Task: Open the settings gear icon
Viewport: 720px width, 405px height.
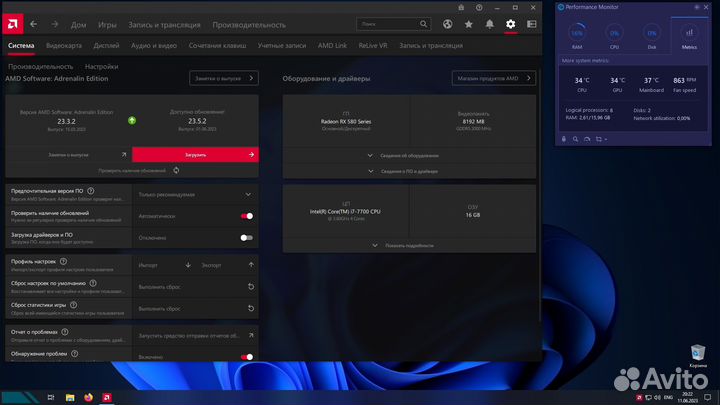Action: tap(510, 24)
